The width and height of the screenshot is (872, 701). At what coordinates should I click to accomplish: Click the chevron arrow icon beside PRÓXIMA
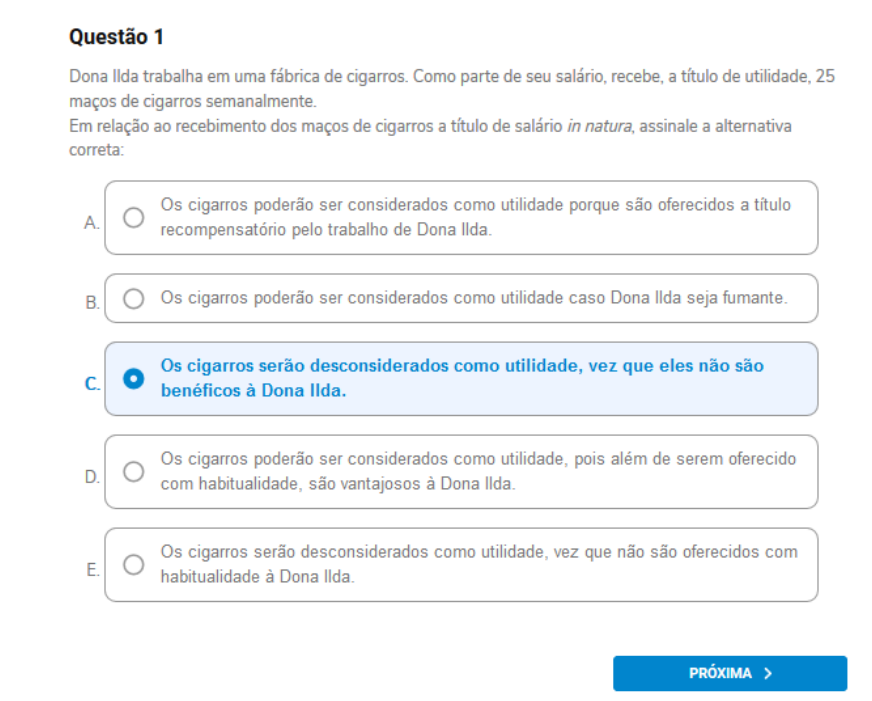pyautogui.click(x=767, y=673)
